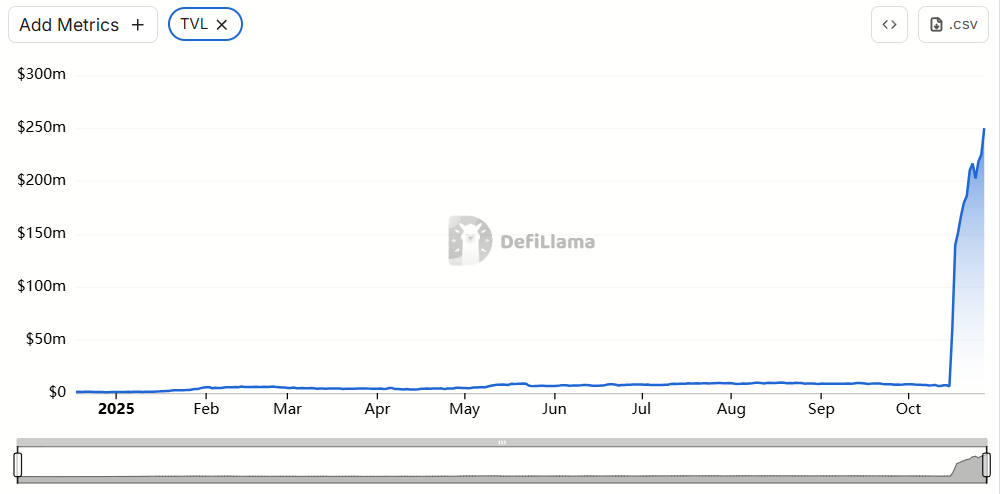The image size is (1000, 494).
Task: Toggle the TVL metric chip
Action: (194, 25)
